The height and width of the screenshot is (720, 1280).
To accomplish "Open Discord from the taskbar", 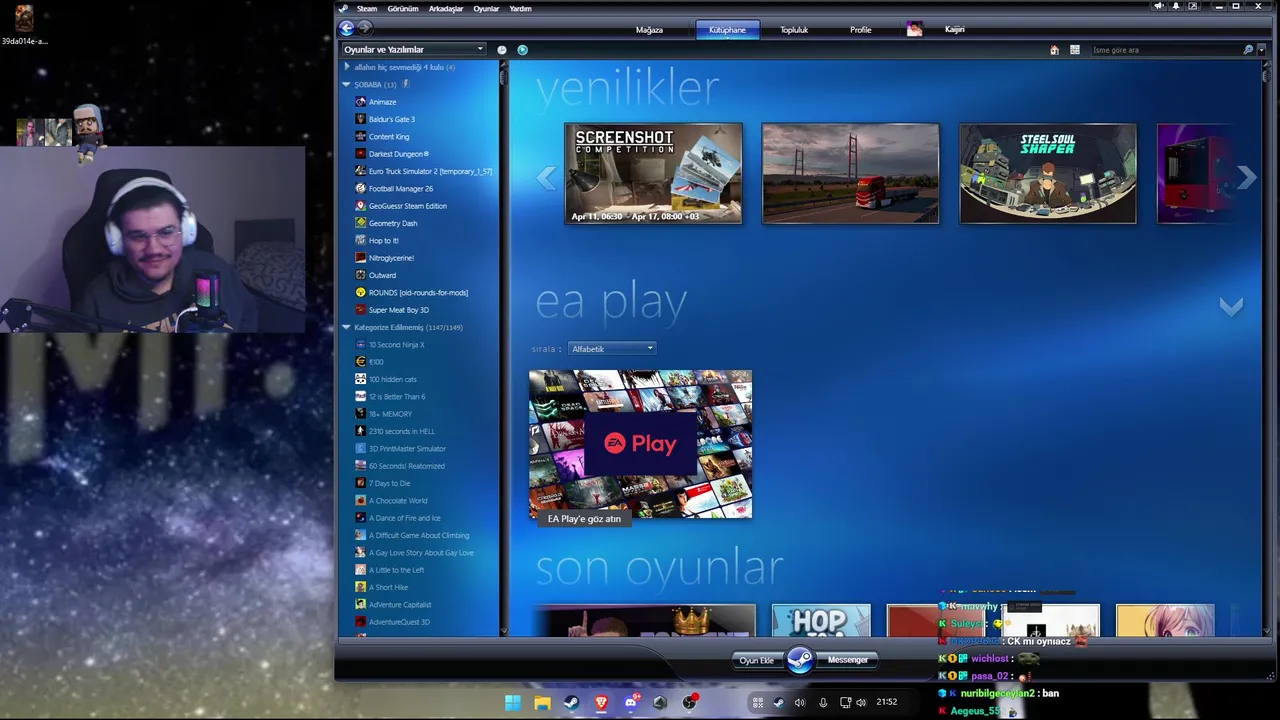I will 631,702.
